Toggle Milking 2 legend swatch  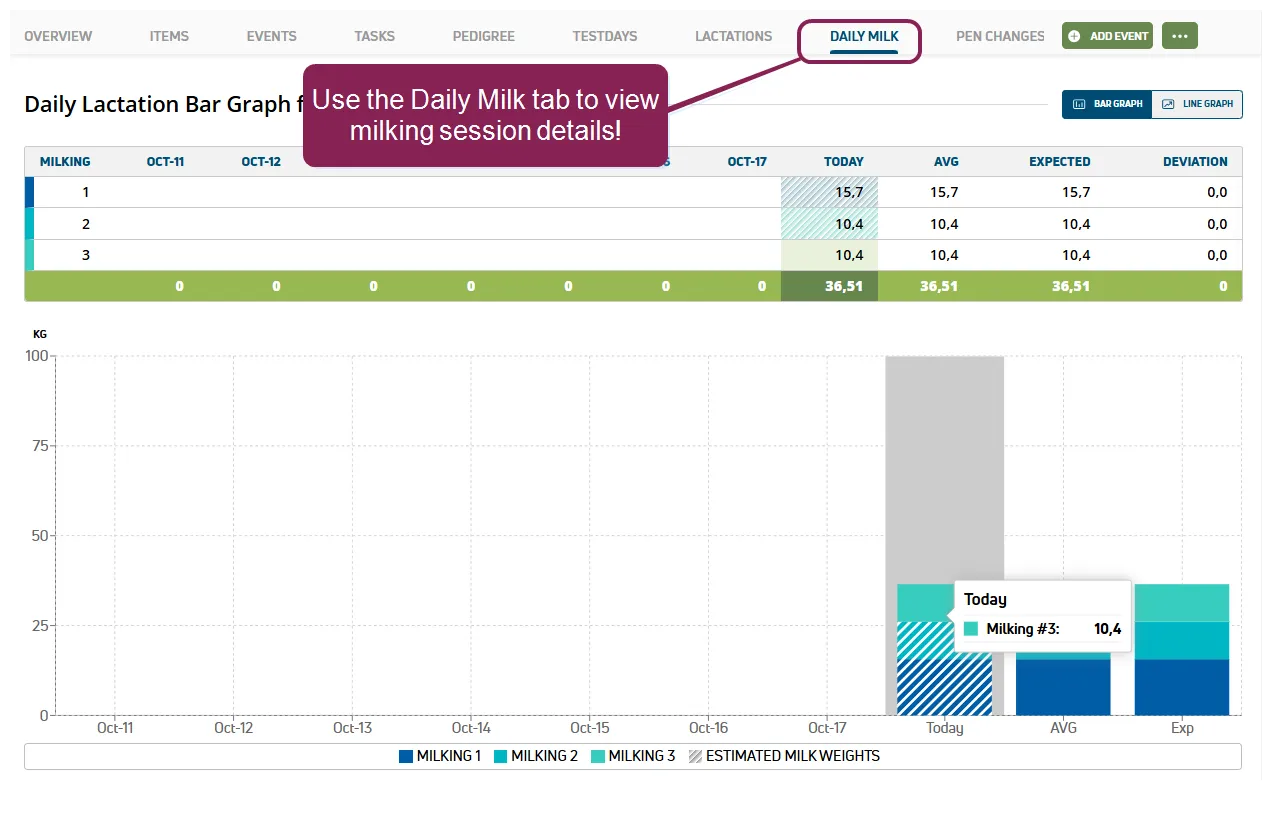(x=500, y=756)
